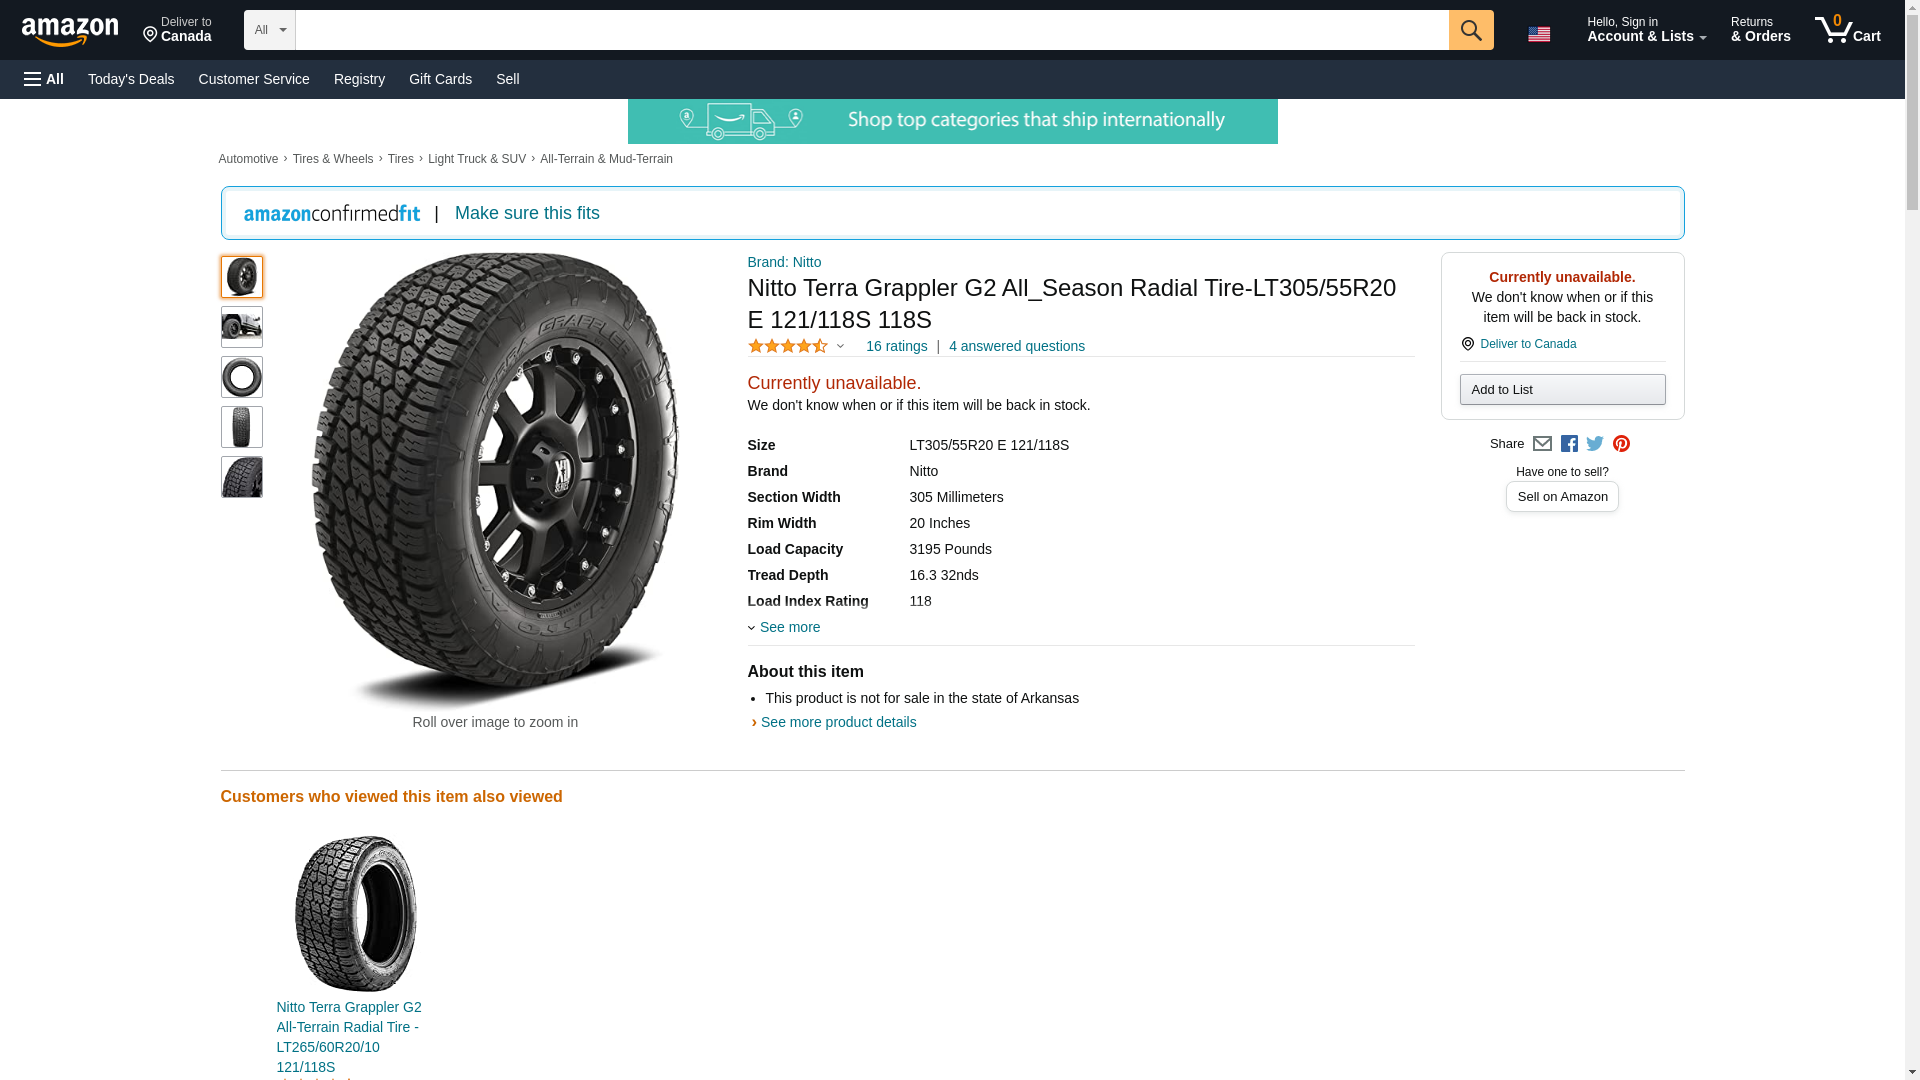This screenshot has width=1920, height=1080.
Task: Share via email icon
Action: point(1542,444)
